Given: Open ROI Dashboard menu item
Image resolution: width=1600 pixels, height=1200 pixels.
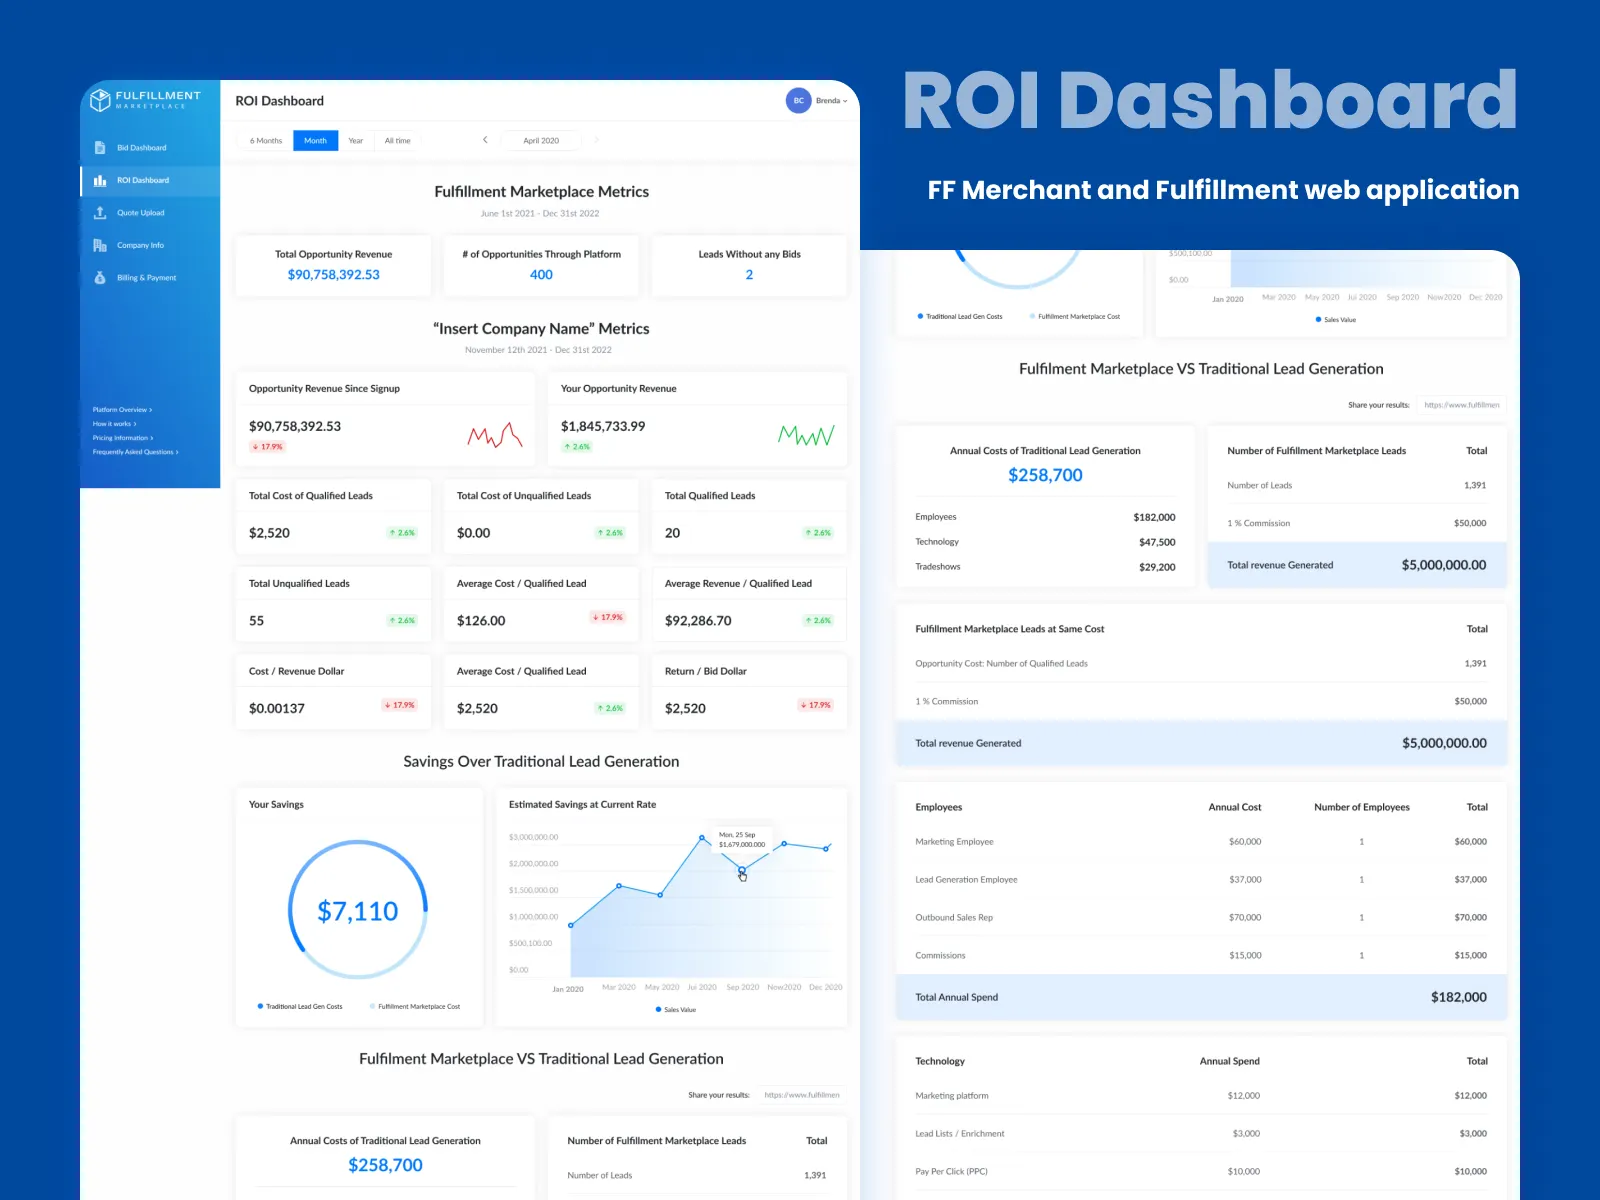Looking at the screenshot, I should pos(150,181).
